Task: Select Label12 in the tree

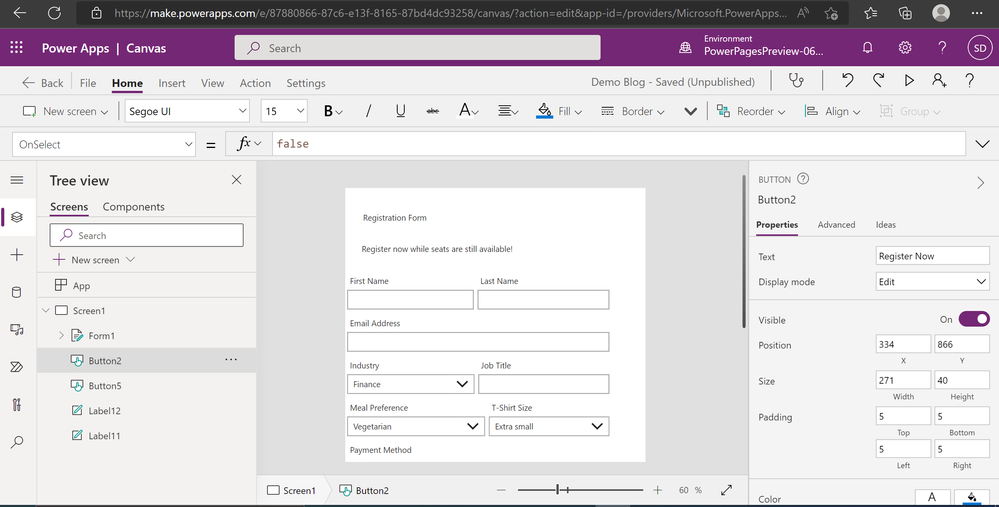Action: [x=104, y=411]
